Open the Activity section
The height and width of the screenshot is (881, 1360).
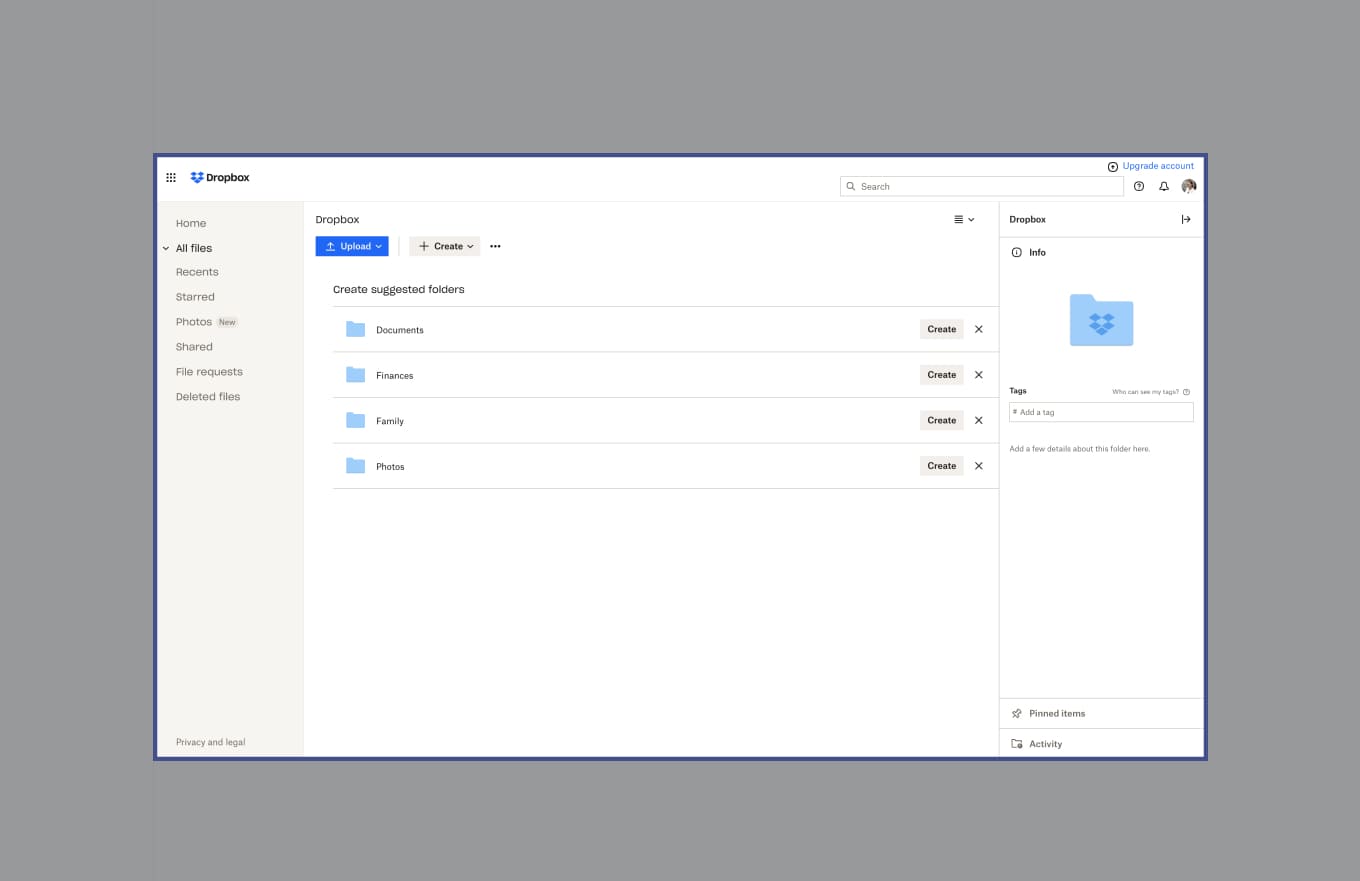click(x=1045, y=744)
